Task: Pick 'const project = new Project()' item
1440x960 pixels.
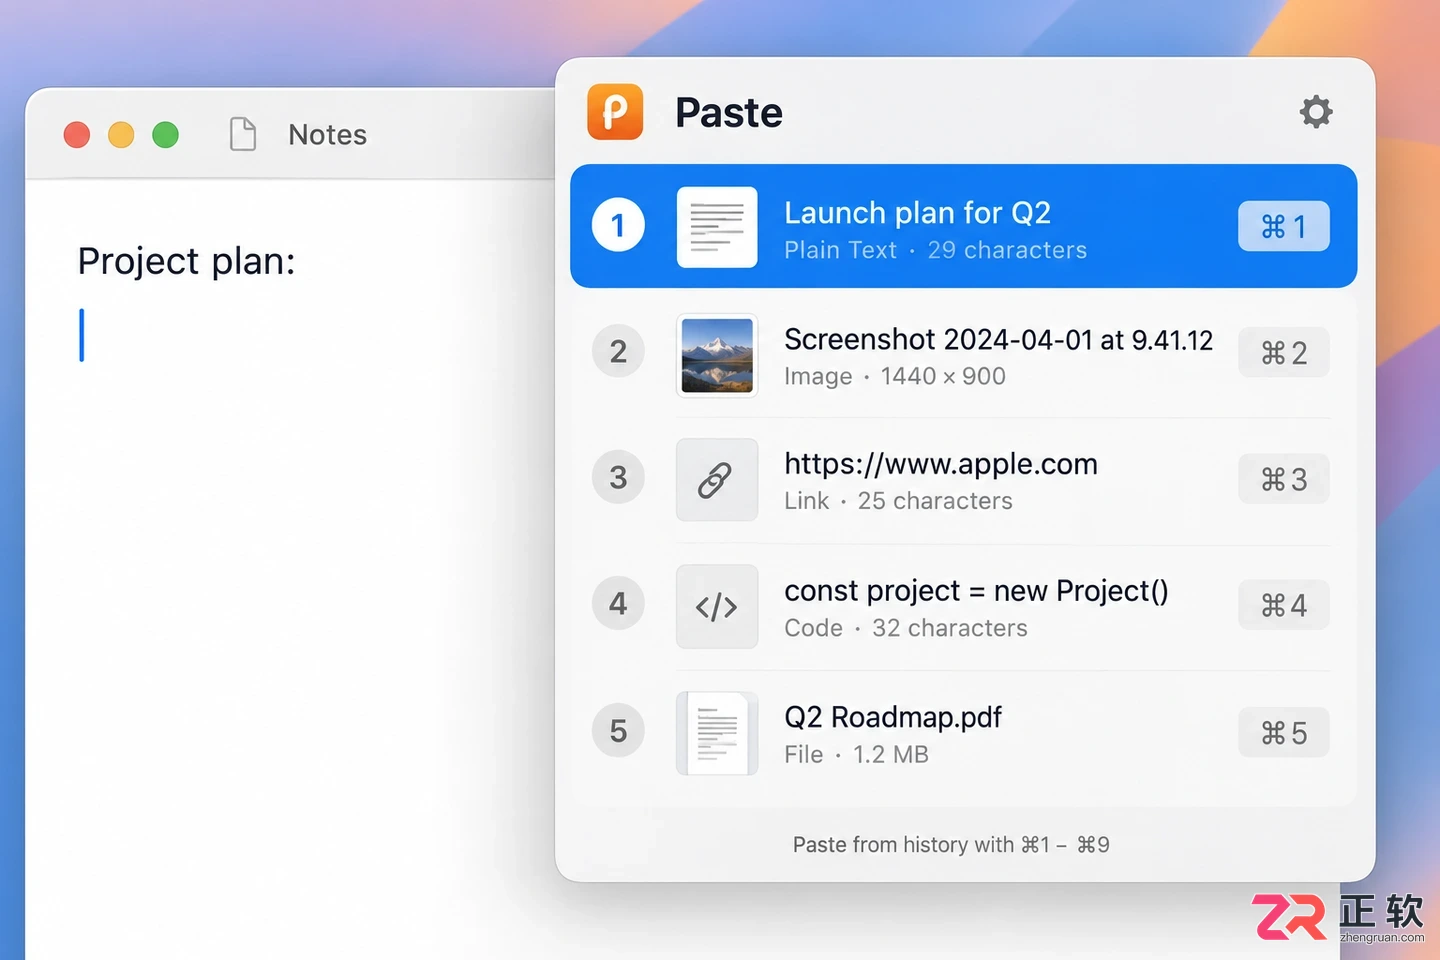Action: pyautogui.click(x=963, y=607)
